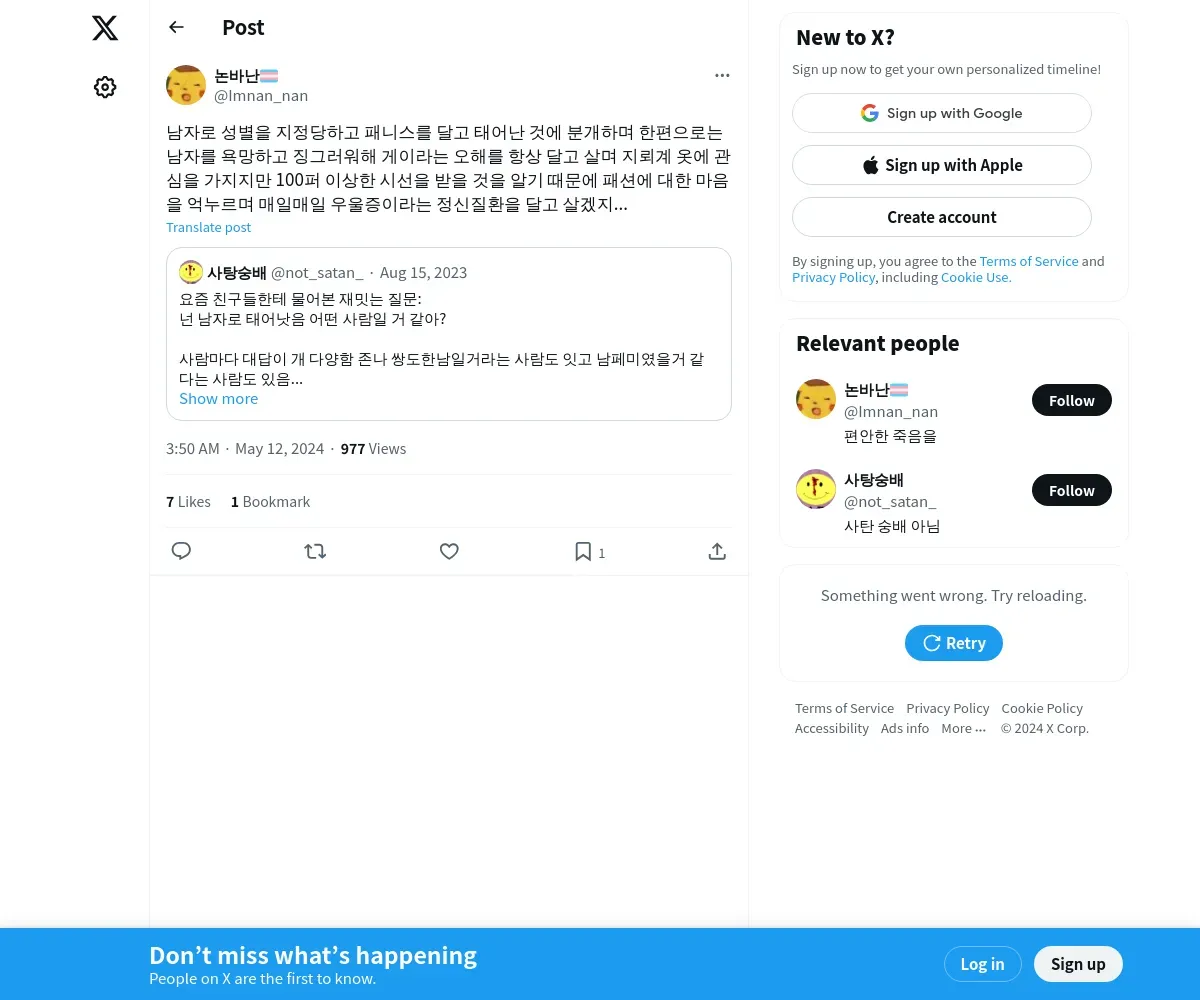Open the settings gear icon

point(105,87)
